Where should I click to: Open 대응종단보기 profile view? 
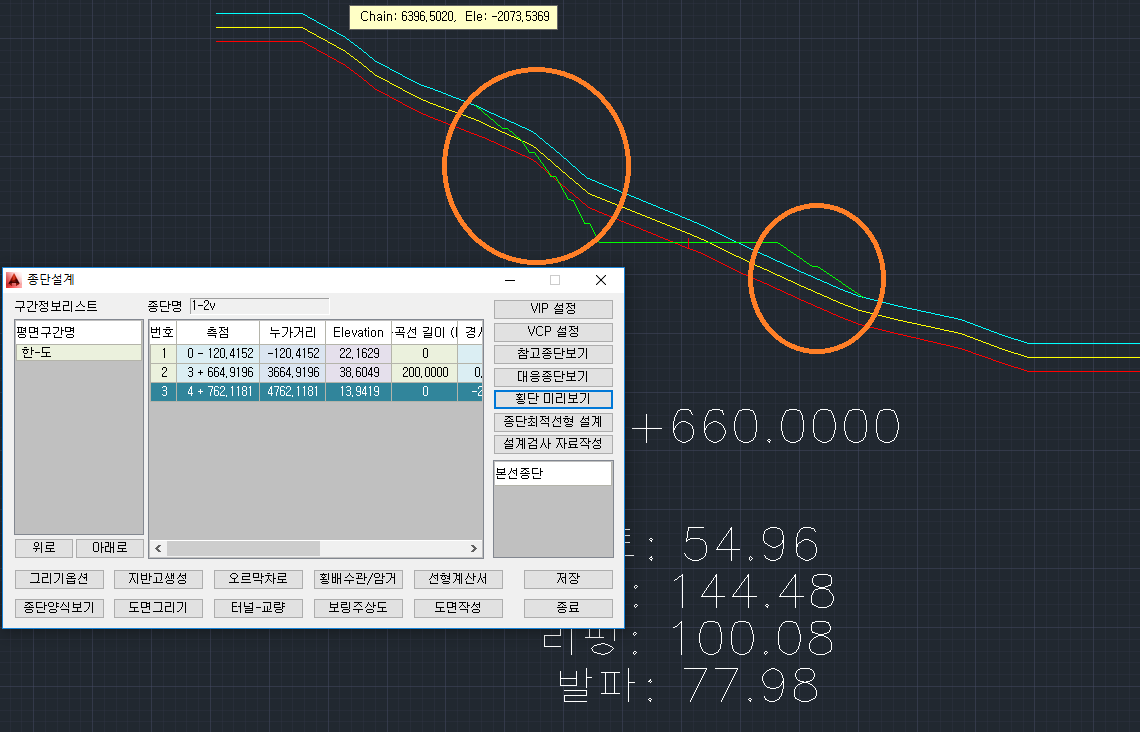553,377
